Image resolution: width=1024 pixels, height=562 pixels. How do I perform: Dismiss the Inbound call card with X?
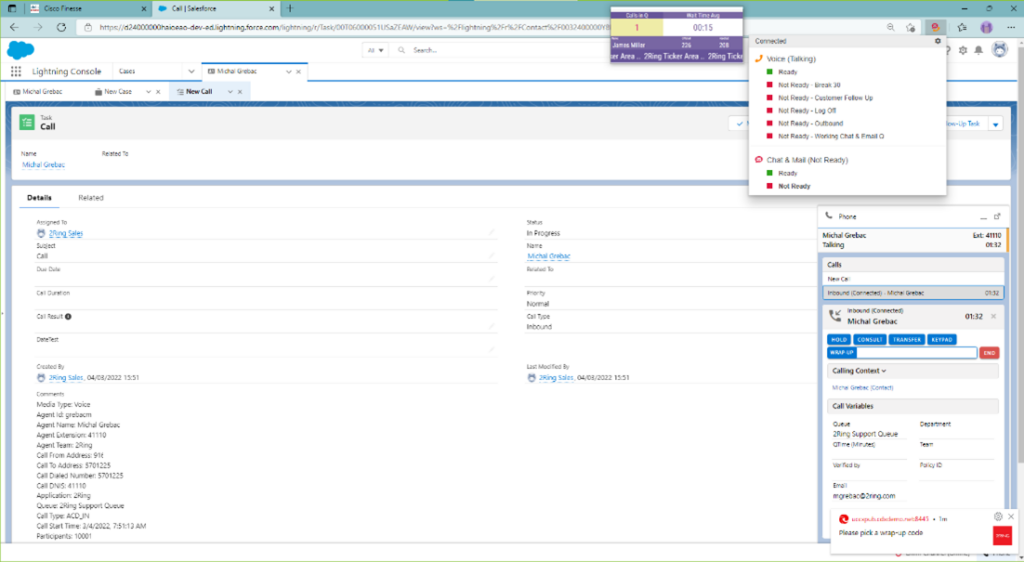point(993,317)
